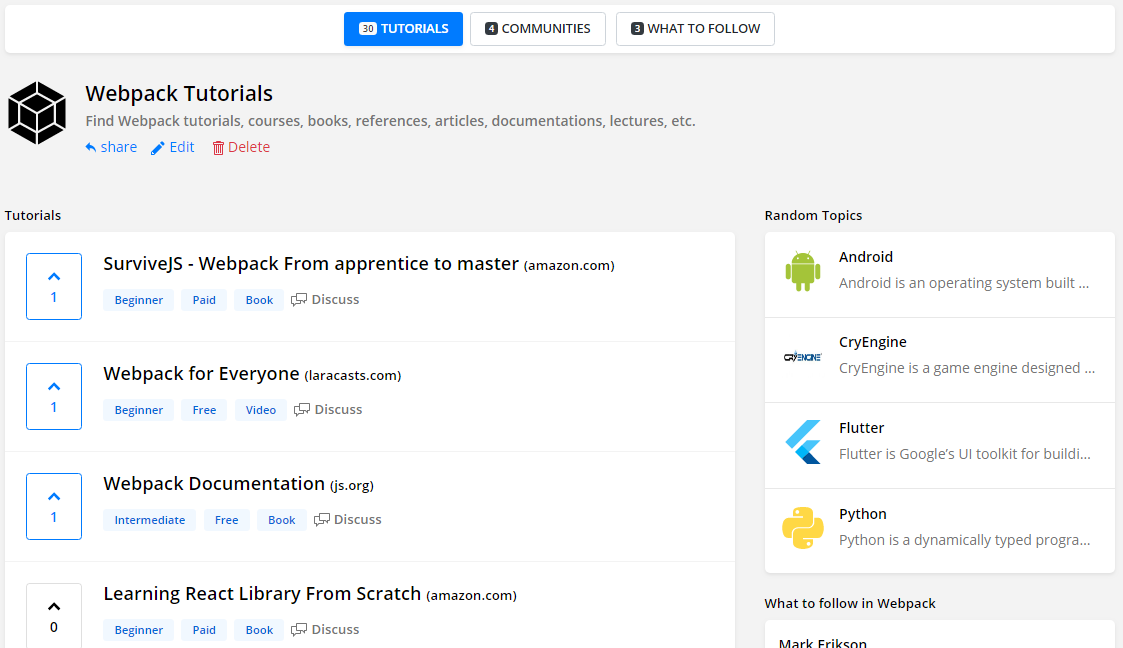The width and height of the screenshot is (1123, 648).
Task: Click the Flutter logo icon
Action: click(803, 442)
